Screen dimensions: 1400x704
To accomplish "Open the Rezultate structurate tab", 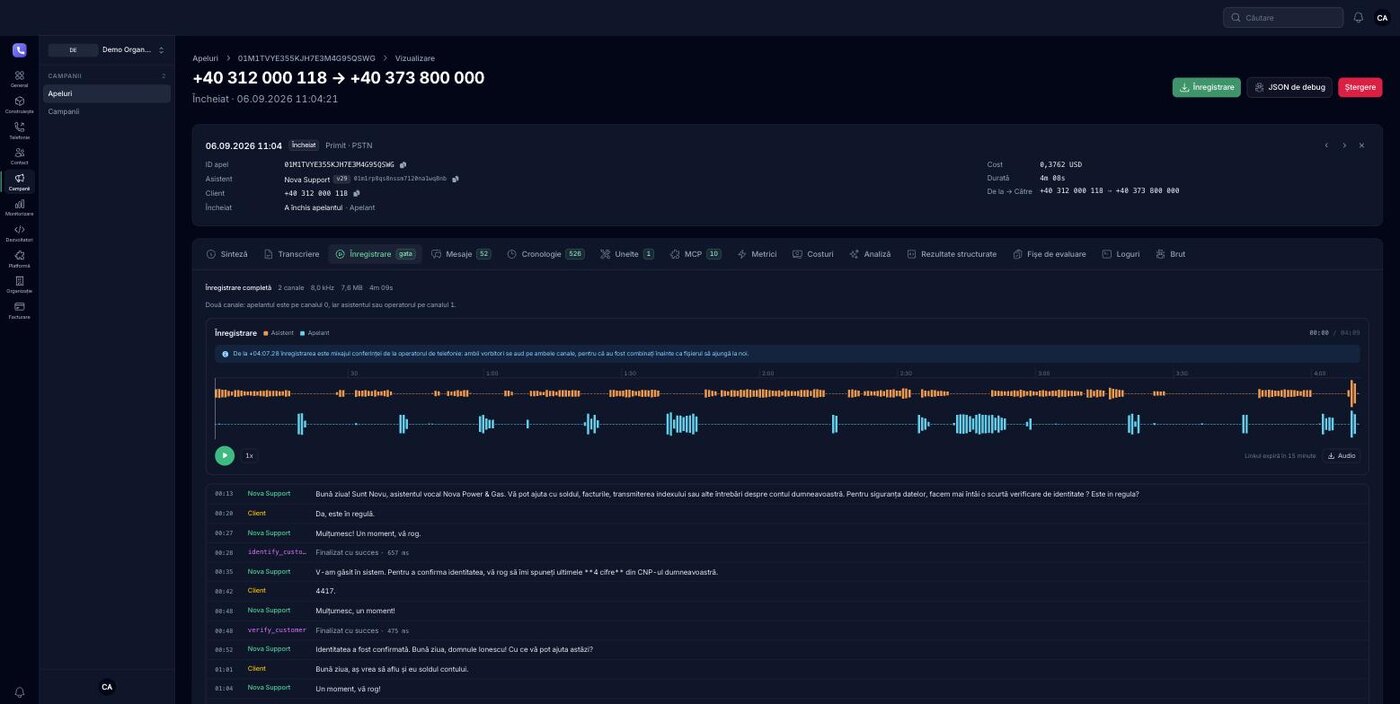I will (x=952, y=254).
